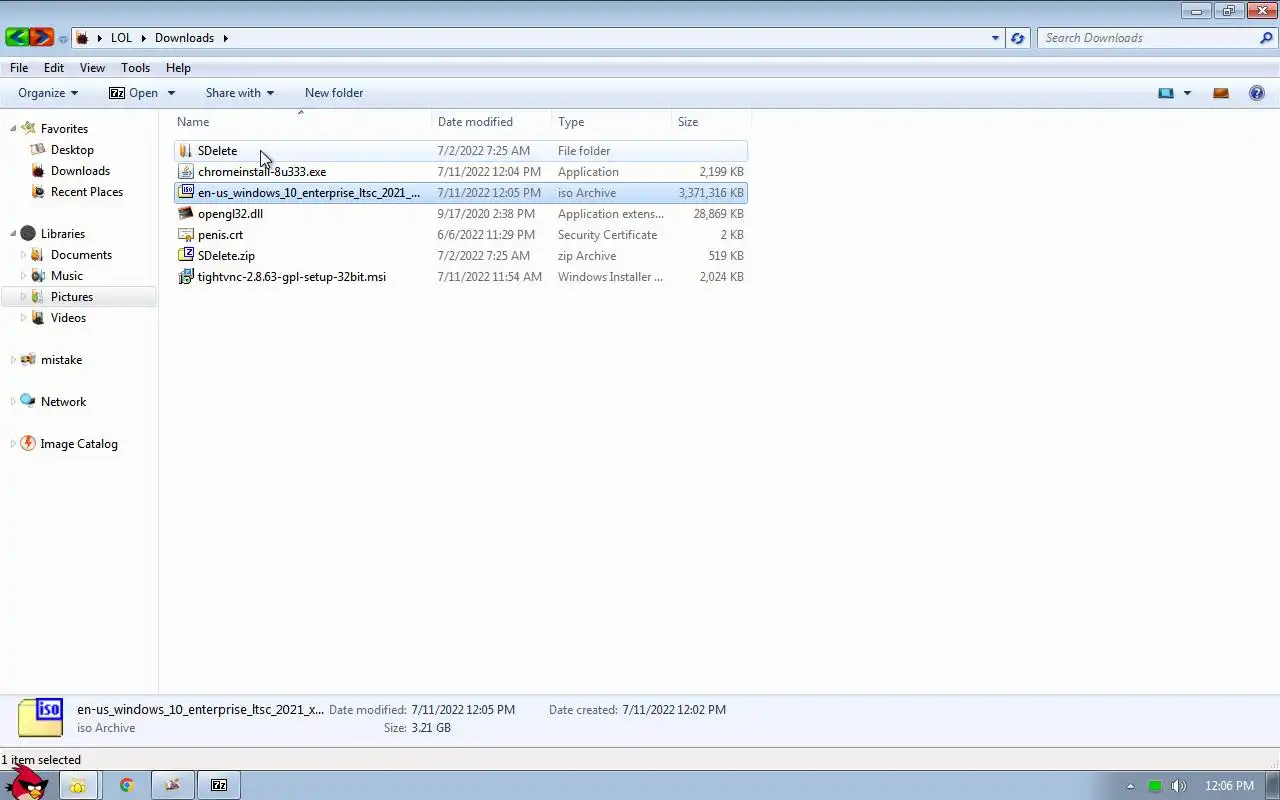Open the Tools menu
Viewport: 1280px width, 800px height.
(135, 68)
